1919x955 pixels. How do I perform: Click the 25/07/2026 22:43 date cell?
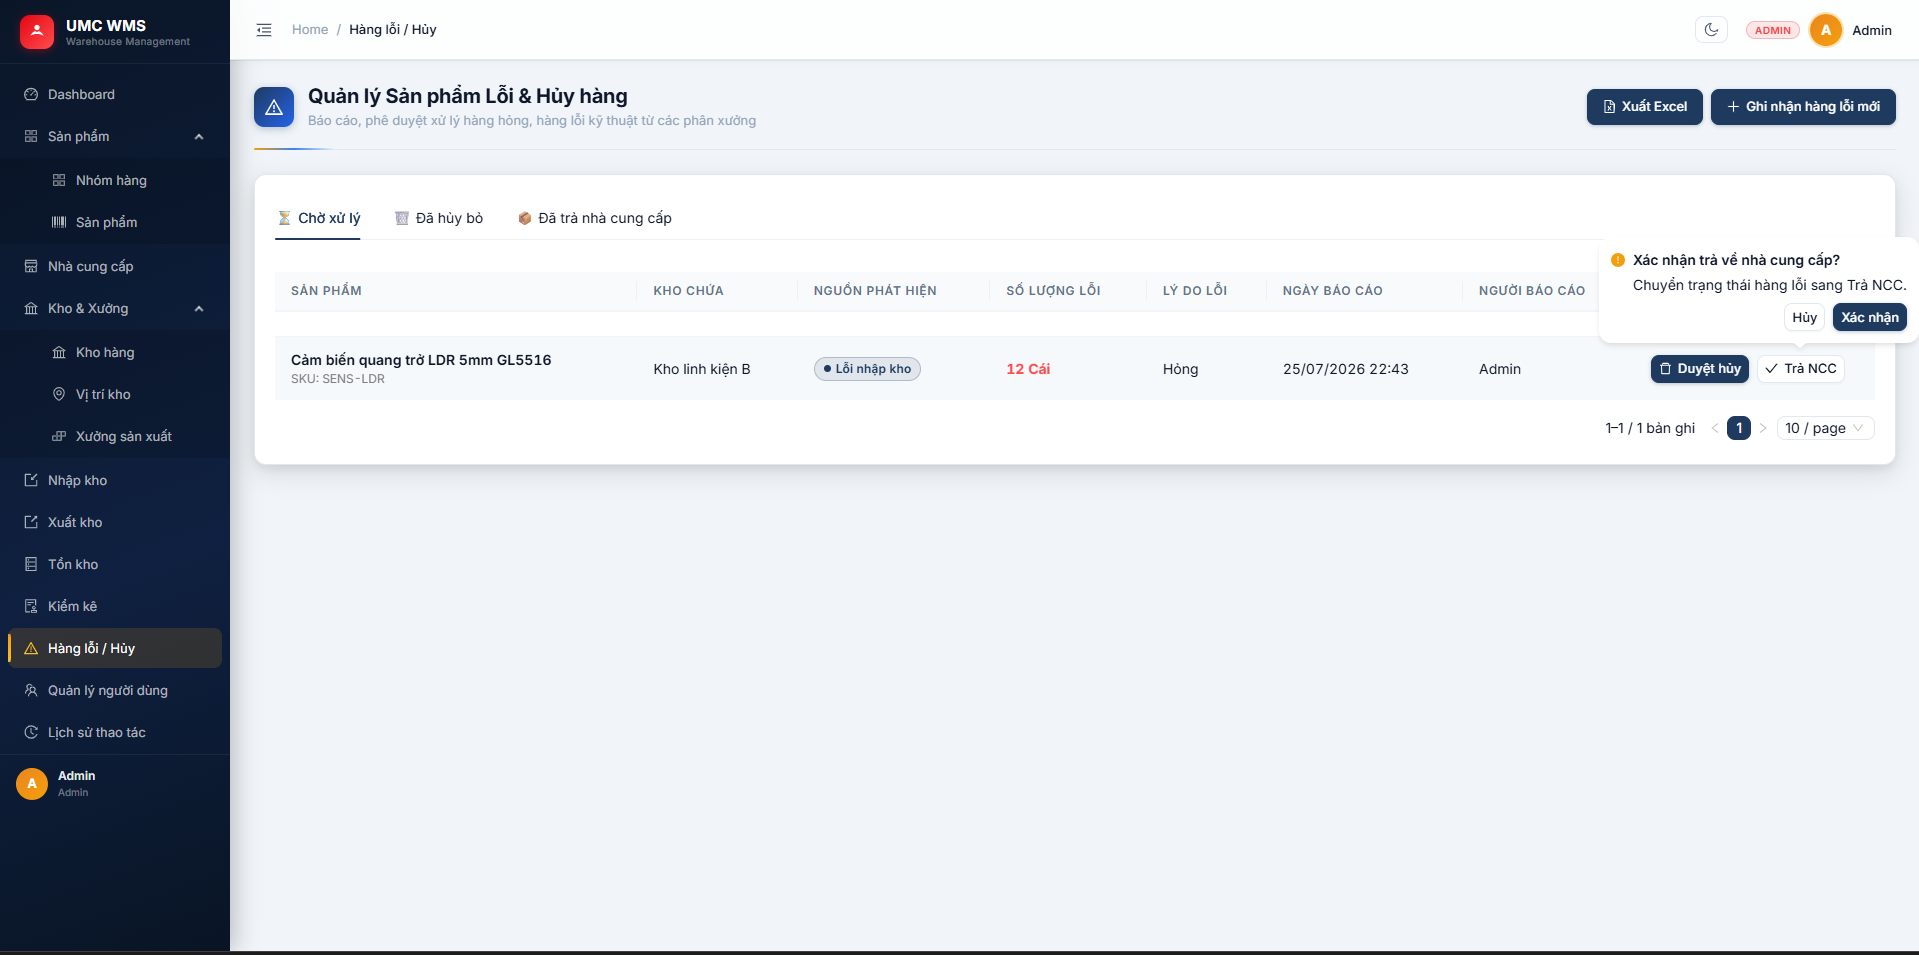pyautogui.click(x=1345, y=369)
